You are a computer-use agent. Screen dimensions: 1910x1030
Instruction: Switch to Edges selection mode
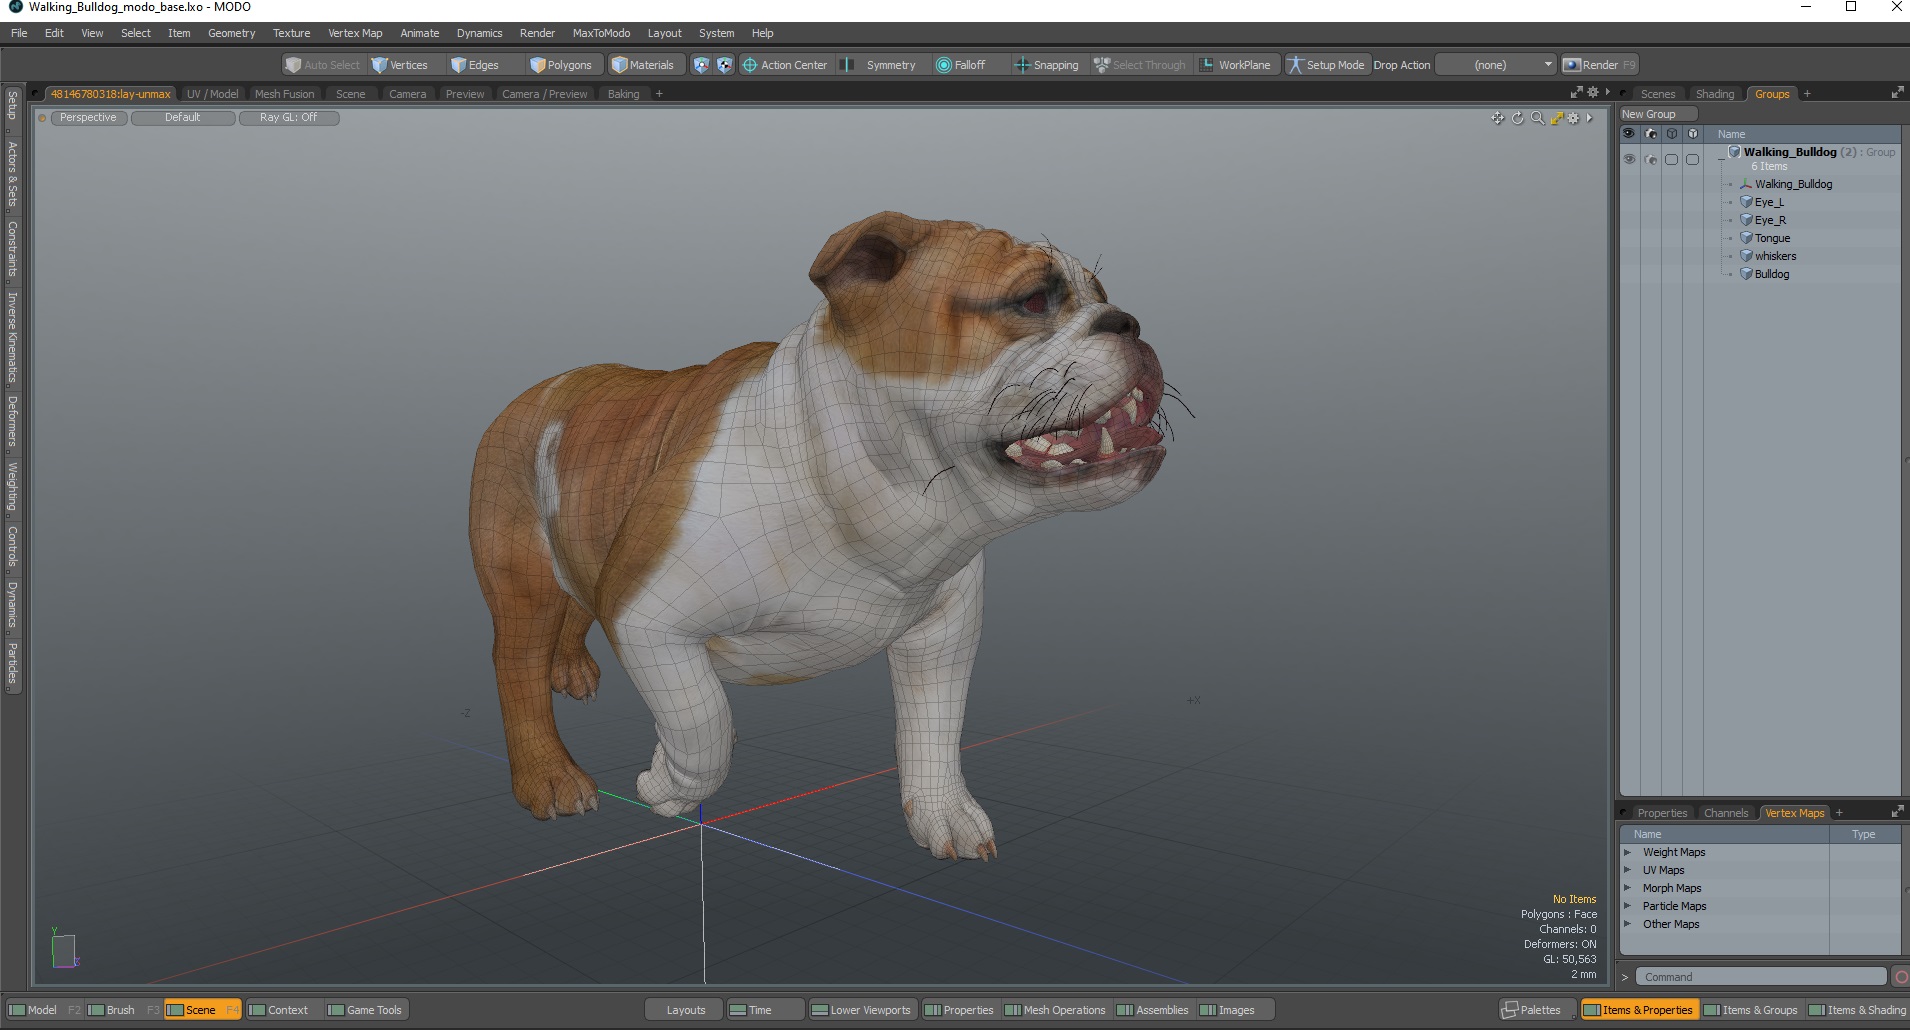coord(475,65)
